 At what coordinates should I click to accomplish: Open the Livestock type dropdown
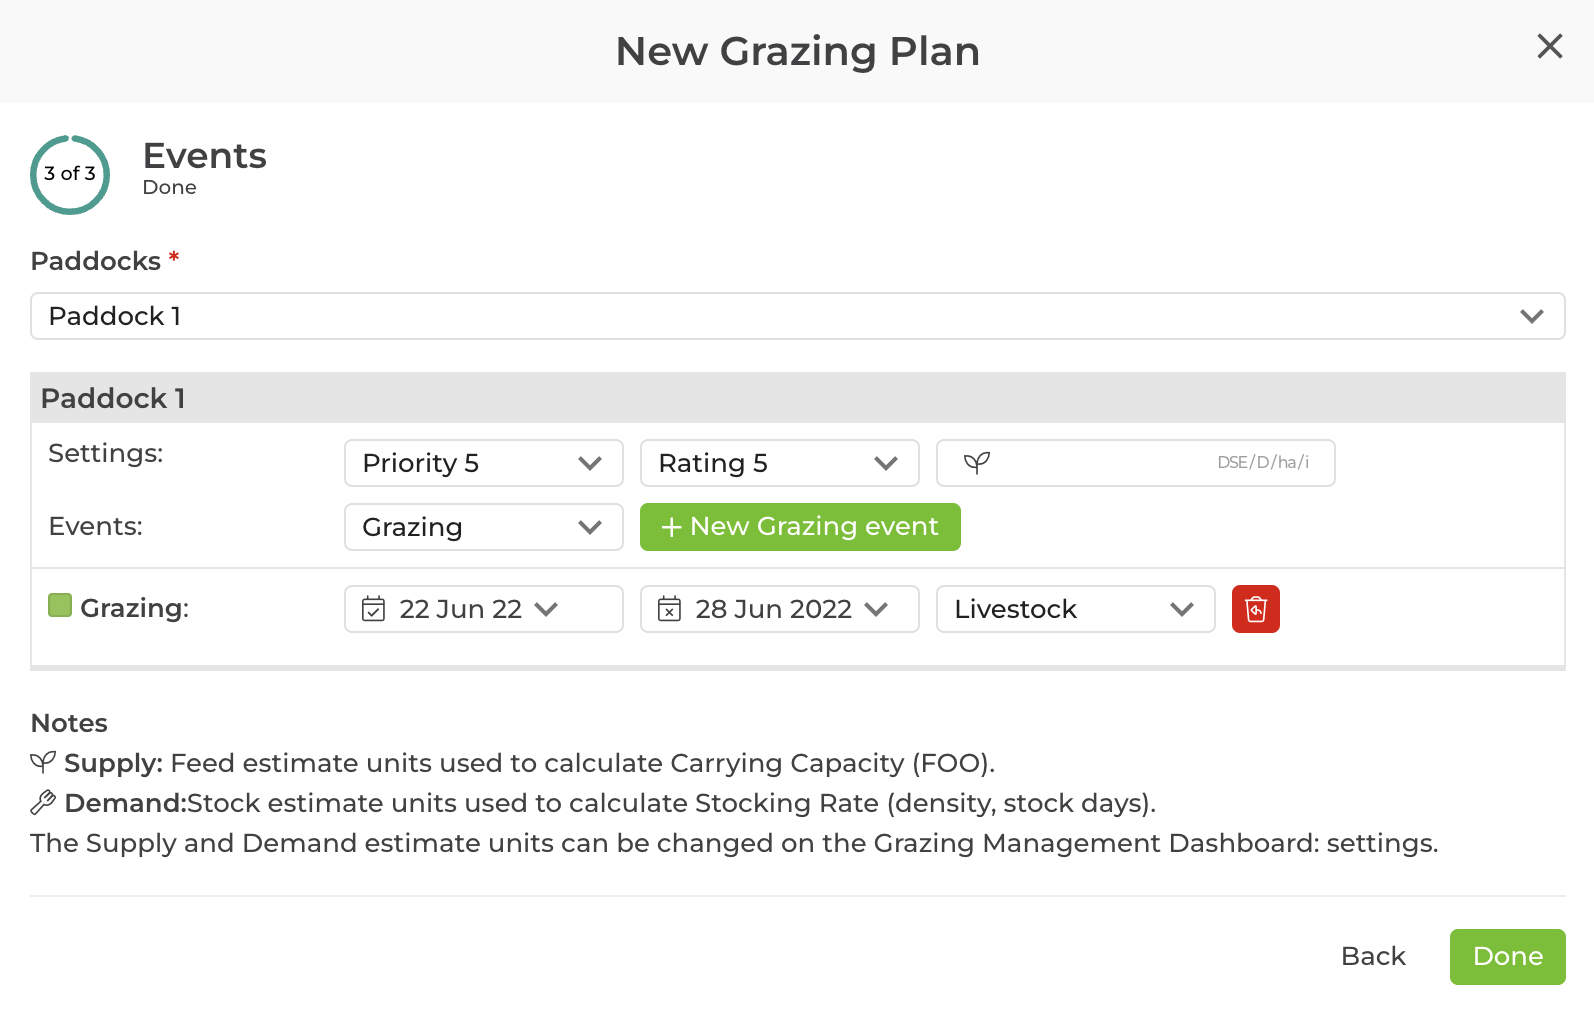[1075, 609]
